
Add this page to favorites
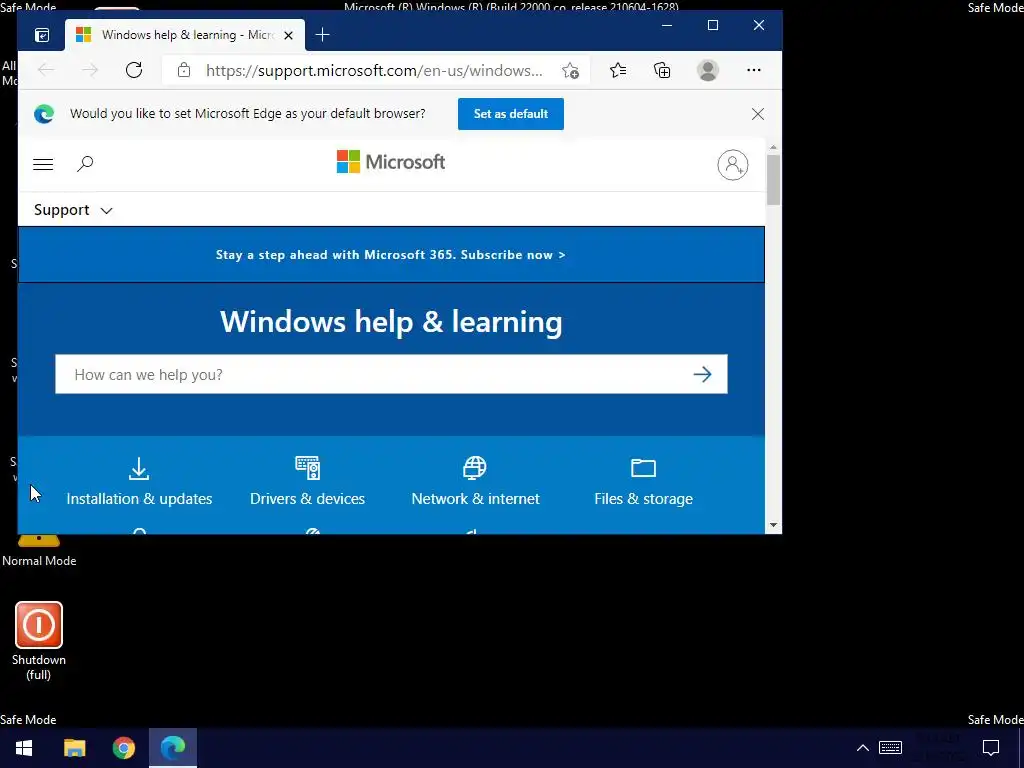tap(571, 71)
